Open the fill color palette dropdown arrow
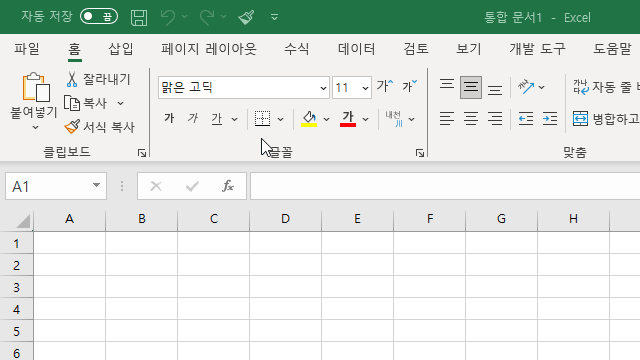The height and width of the screenshot is (360, 640). [x=326, y=119]
